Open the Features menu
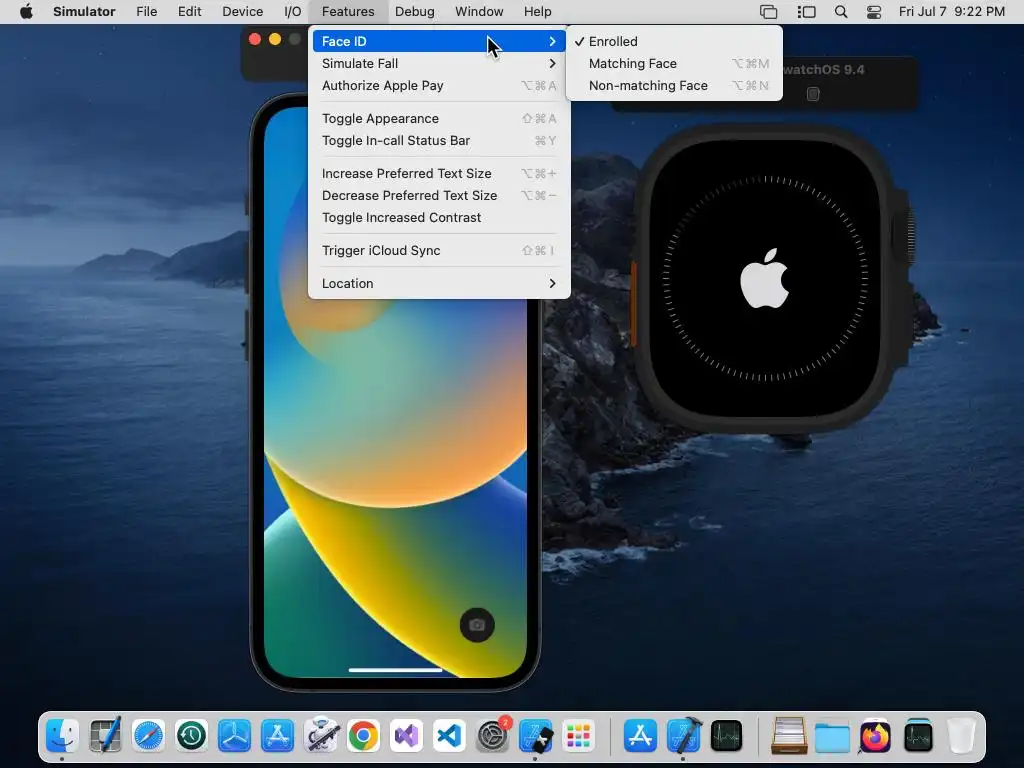The width and height of the screenshot is (1024, 768). click(348, 12)
